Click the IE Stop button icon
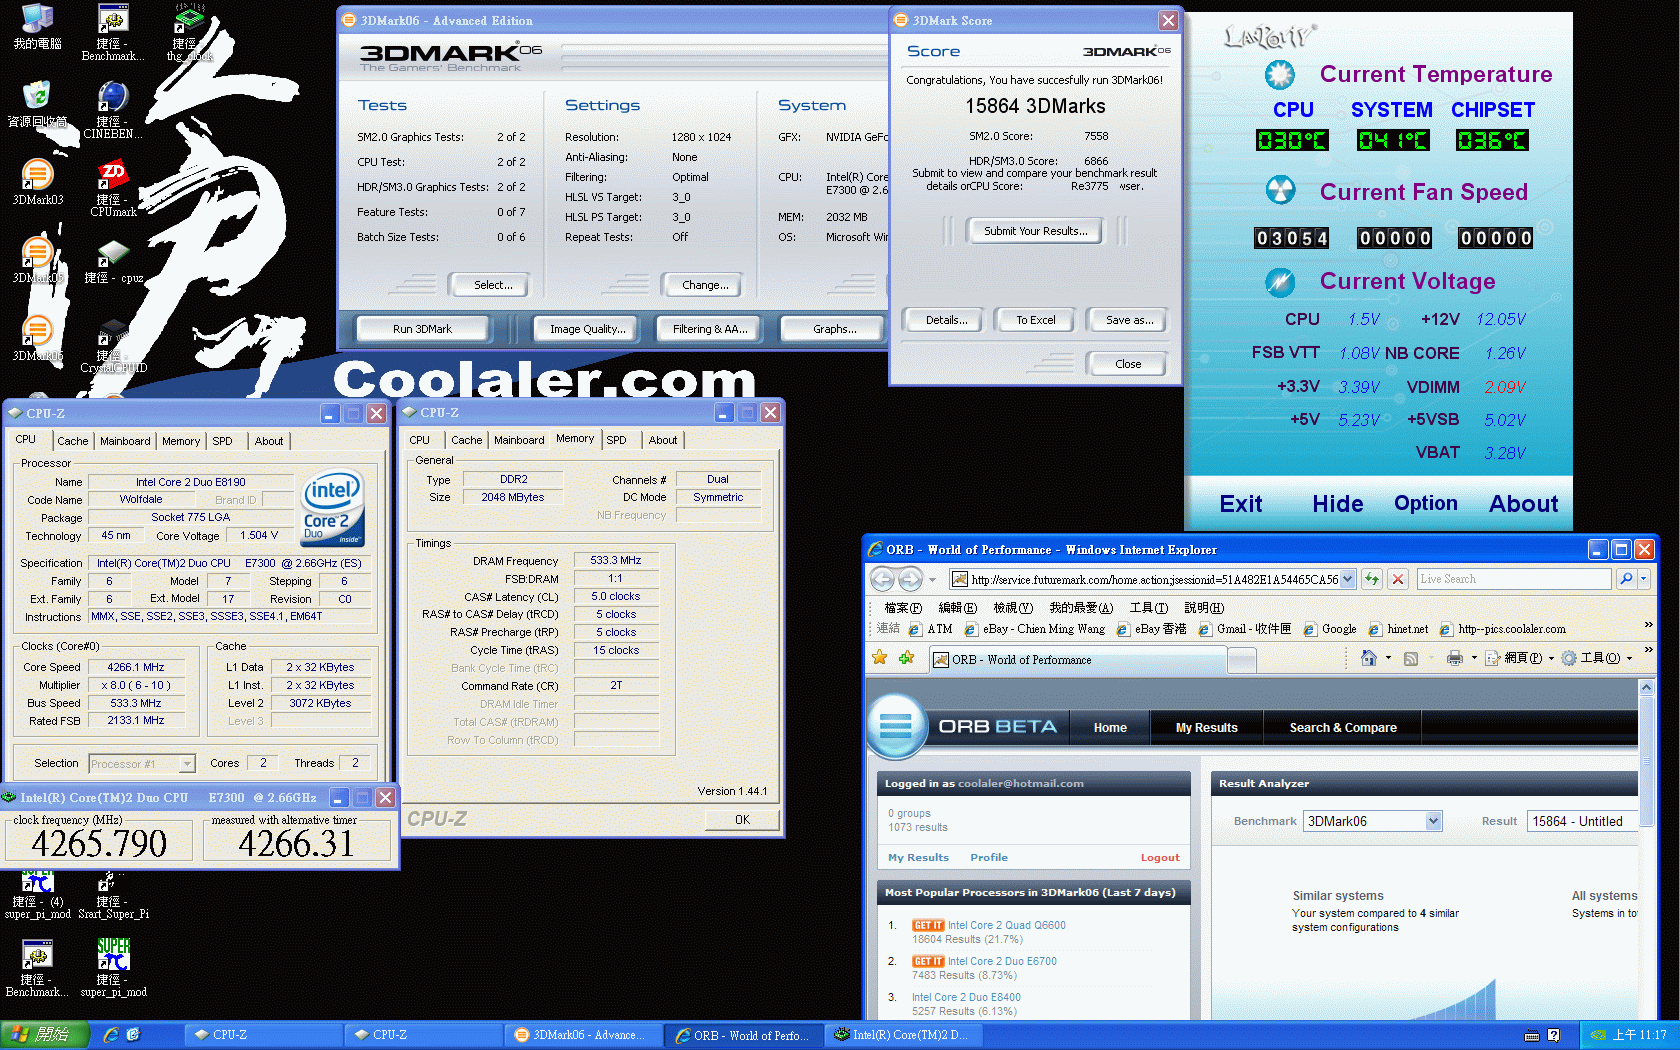The width and height of the screenshot is (1680, 1050). 1398,579
